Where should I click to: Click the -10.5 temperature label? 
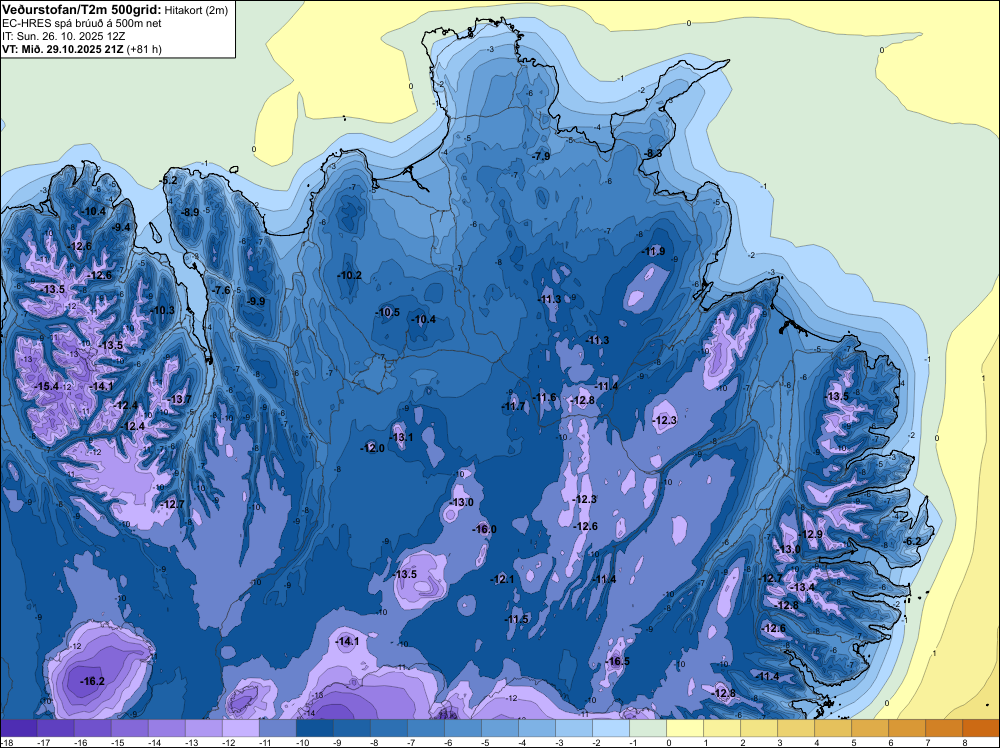pos(388,312)
